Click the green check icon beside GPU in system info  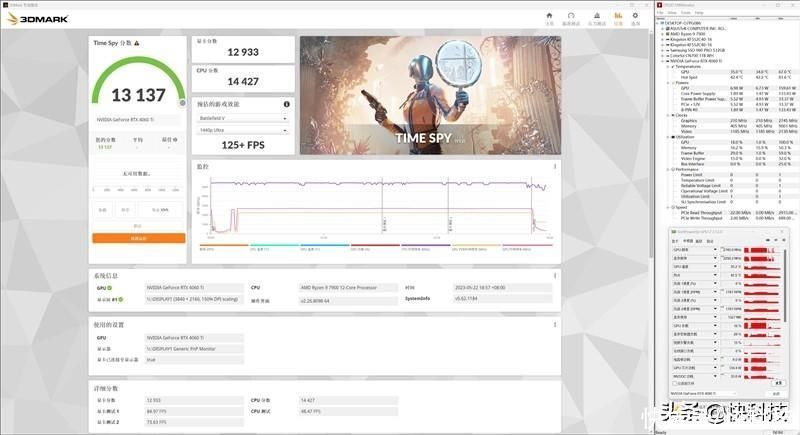click(110, 288)
